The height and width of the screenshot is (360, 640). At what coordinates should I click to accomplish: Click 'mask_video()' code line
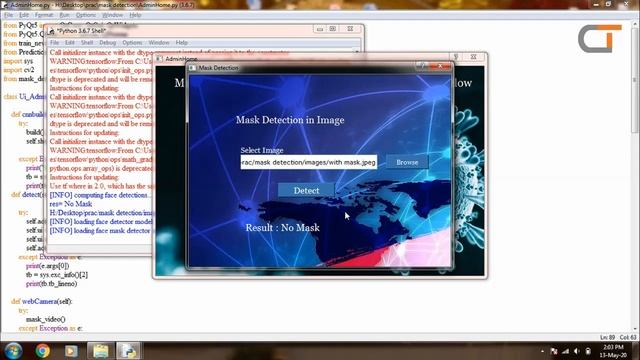[45, 319]
